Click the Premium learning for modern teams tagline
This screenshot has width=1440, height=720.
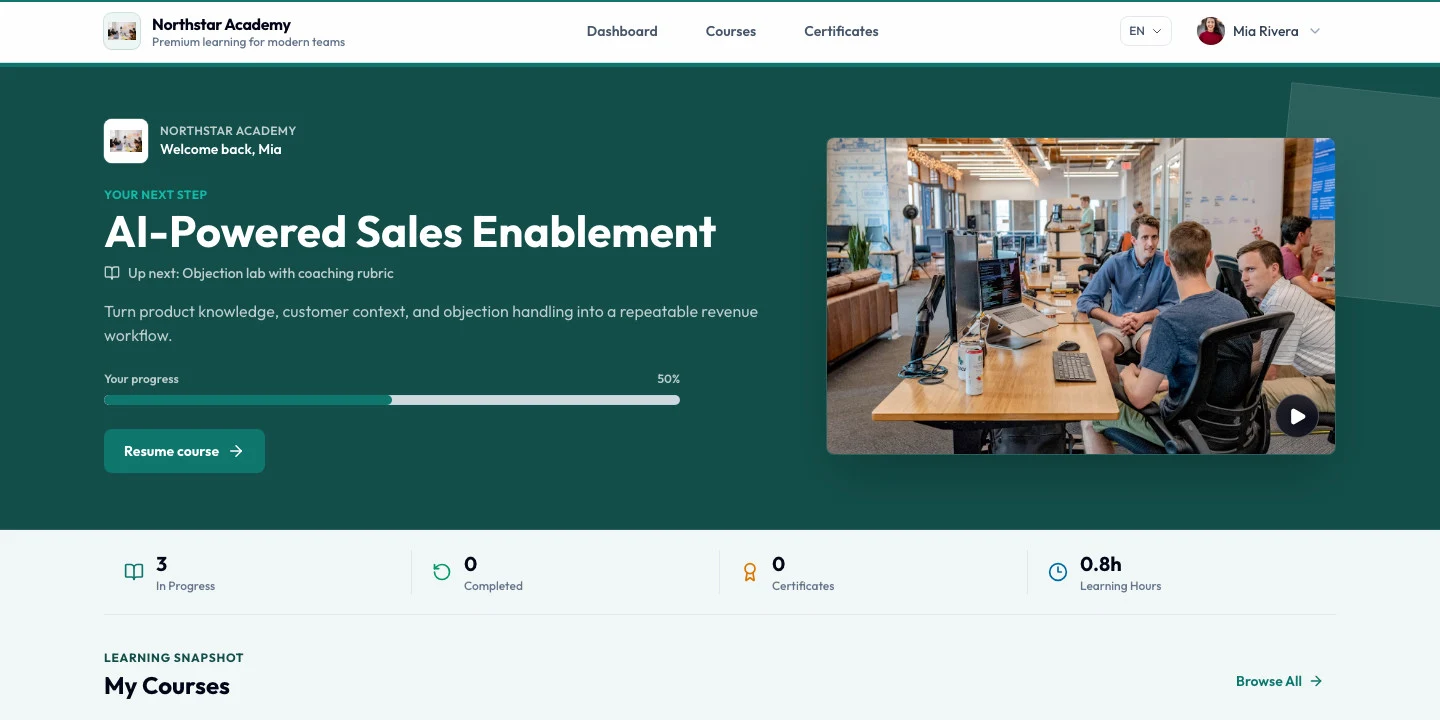click(248, 42)
